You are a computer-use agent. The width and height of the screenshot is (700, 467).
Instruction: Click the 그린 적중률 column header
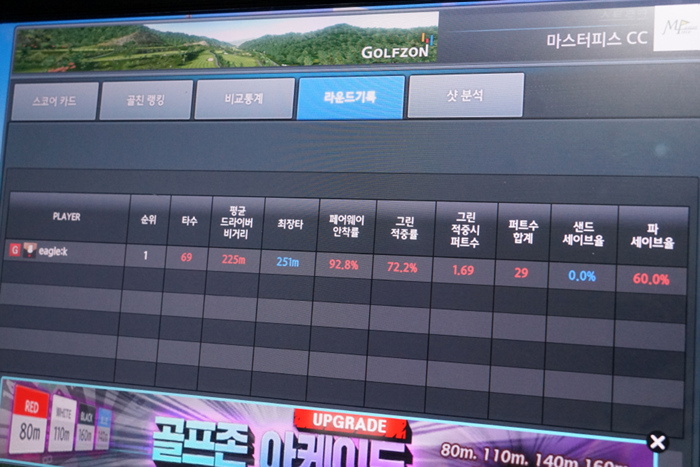tap(404, 228)
